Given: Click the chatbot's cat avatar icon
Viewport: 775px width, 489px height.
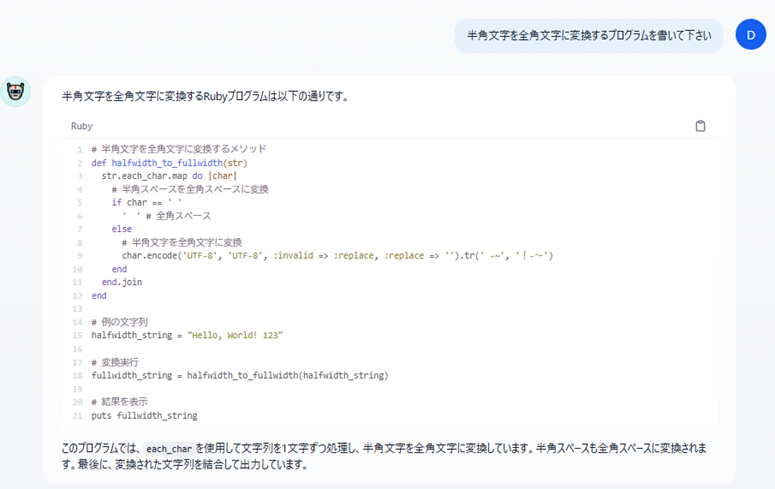Looking at the screenshot, I should (15, 92).
